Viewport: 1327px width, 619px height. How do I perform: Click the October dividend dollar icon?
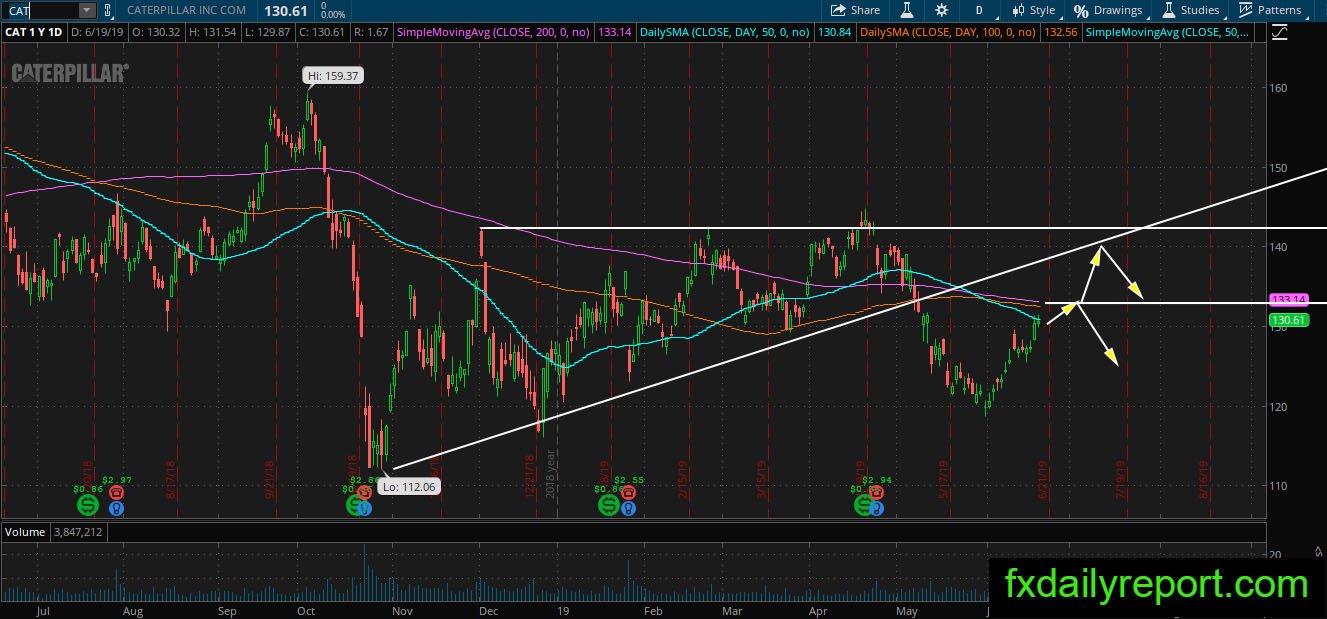click(355, 505)
